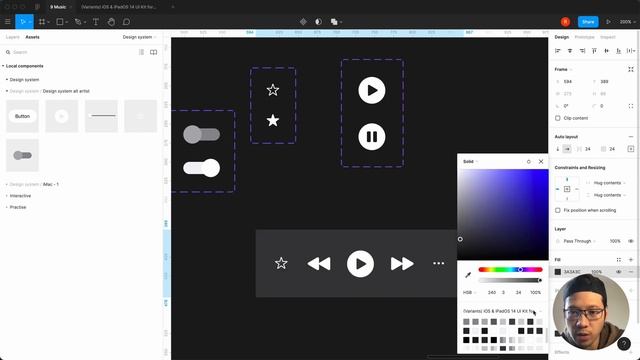The image size is (640, 360).
Task: Enable Fix position when scrolling
Action: tap(558, 210)
